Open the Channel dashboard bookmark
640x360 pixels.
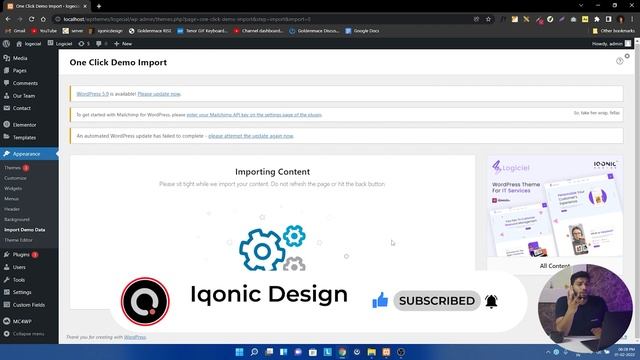[x=258, y=31]
